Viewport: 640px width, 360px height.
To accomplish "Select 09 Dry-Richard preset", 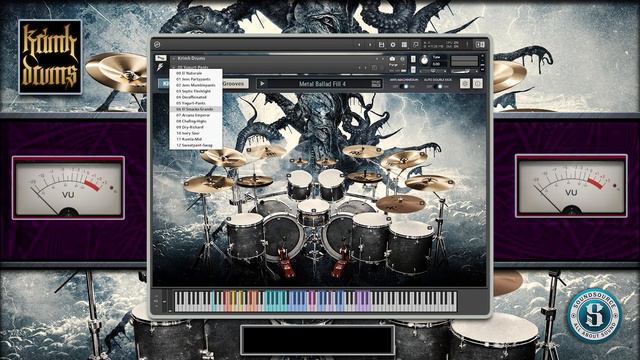I will tap(196, 127).
